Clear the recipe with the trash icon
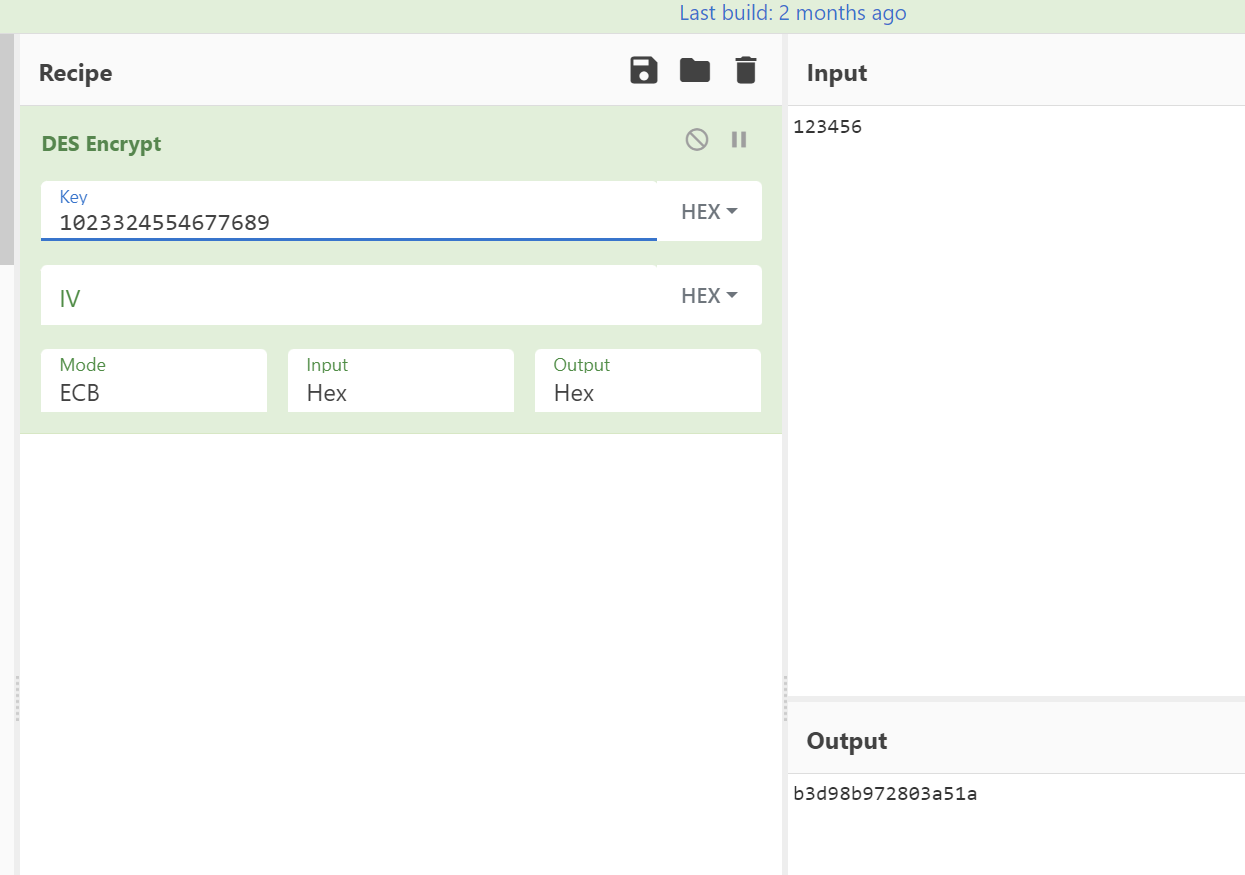This screenshot has height=875, width=1245. coord(746,70)
